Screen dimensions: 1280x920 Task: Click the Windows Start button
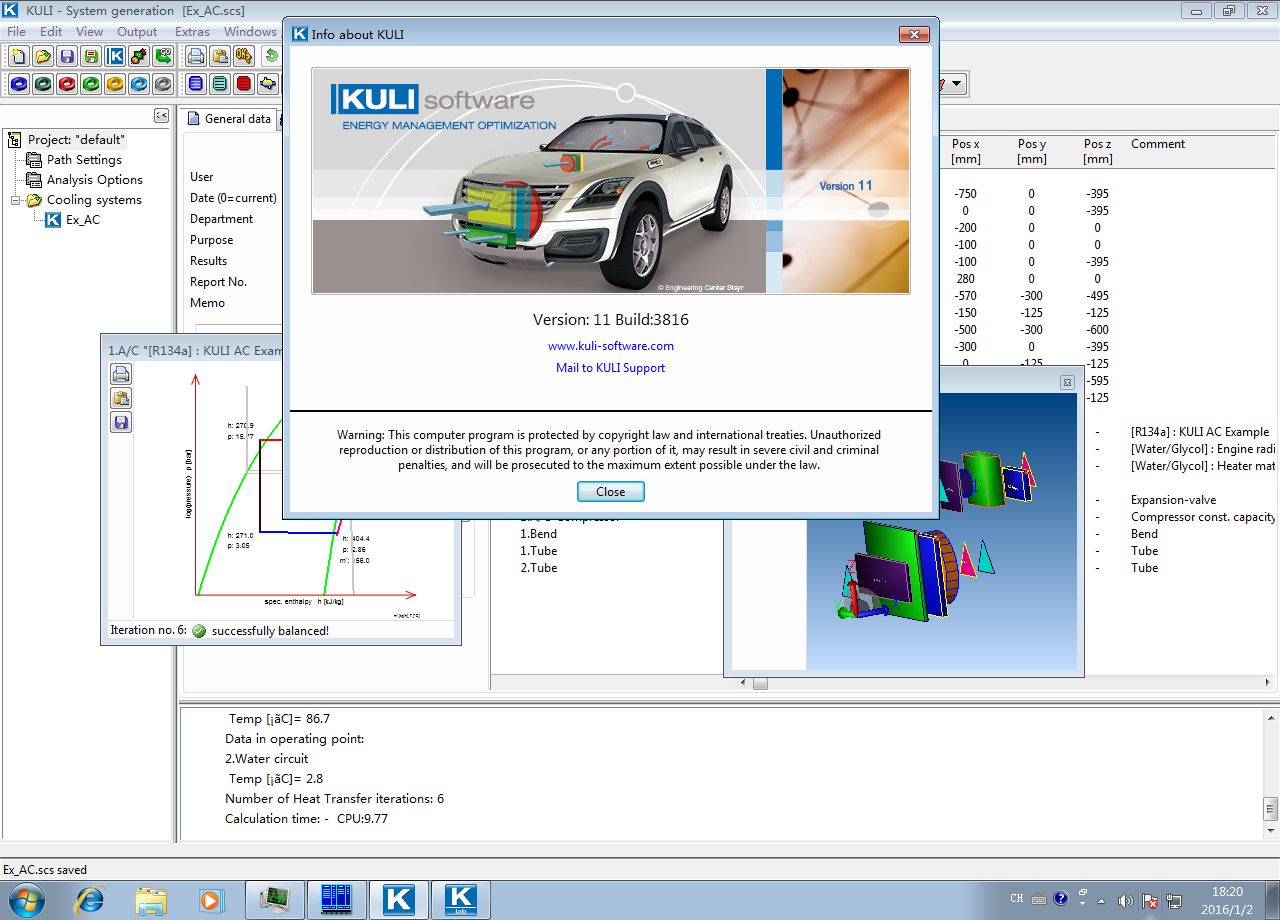27,899
